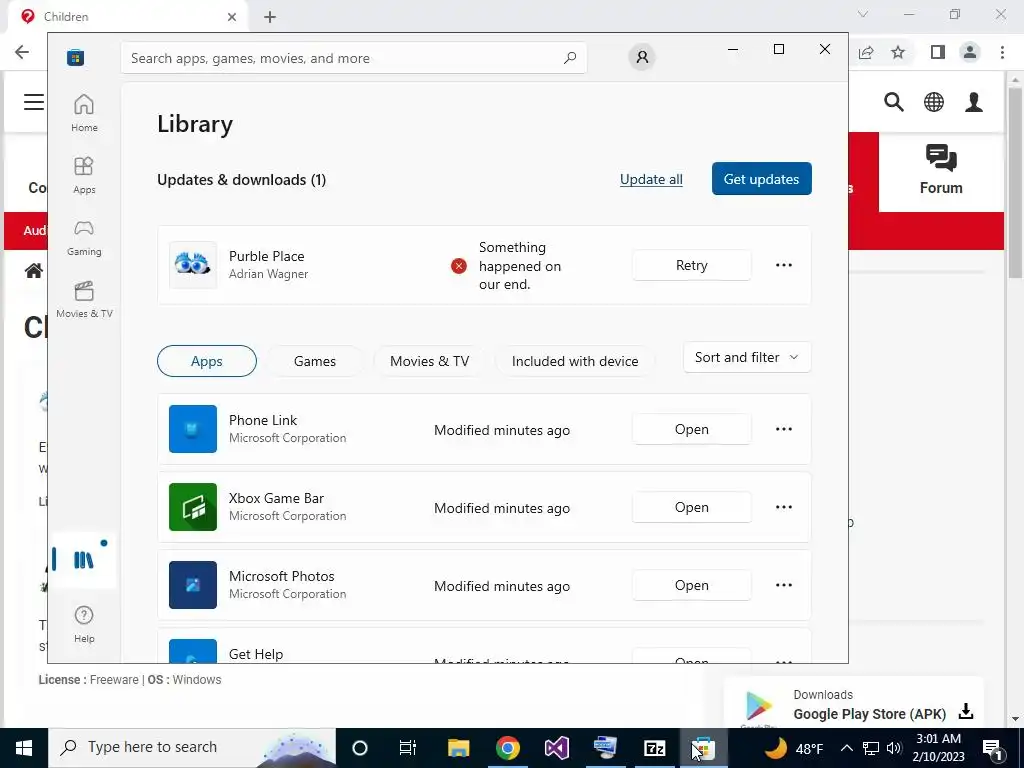
Task: Open the volume control in tray
Action: 894,748
